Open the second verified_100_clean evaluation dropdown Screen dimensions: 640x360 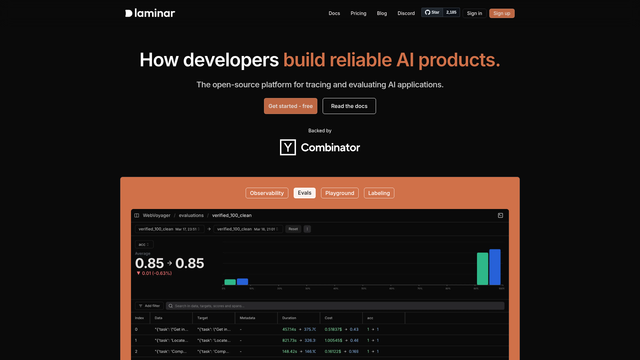248,229
